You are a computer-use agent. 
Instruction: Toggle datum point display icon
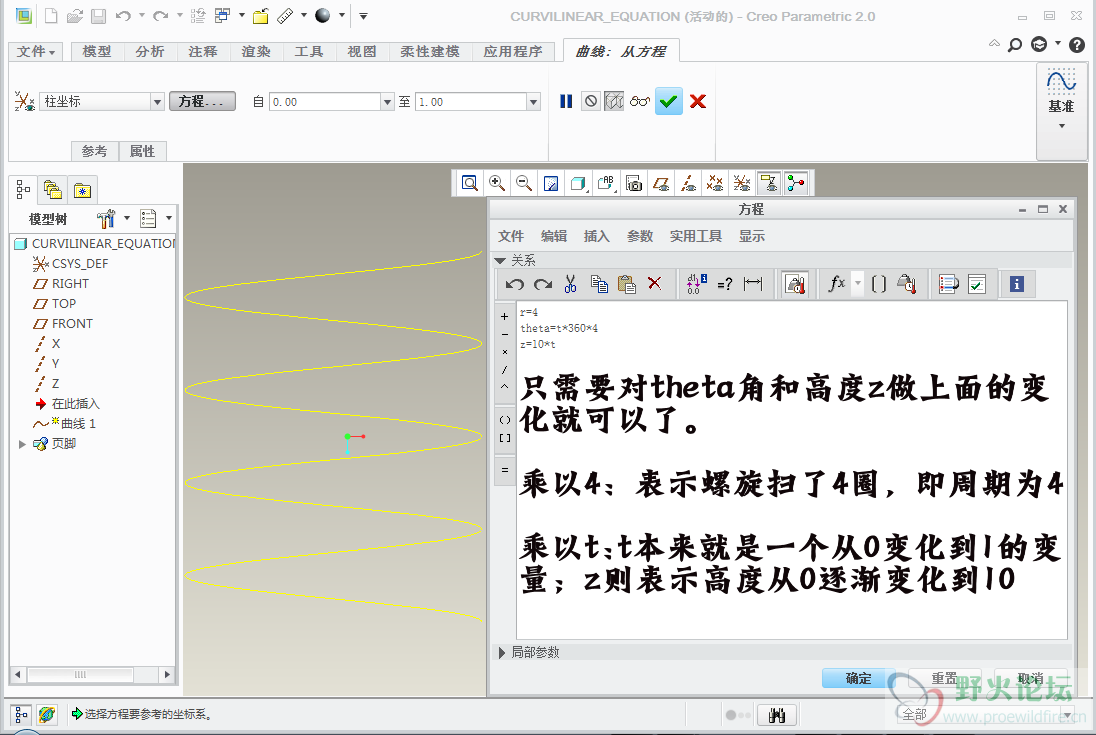click(714, 183)
